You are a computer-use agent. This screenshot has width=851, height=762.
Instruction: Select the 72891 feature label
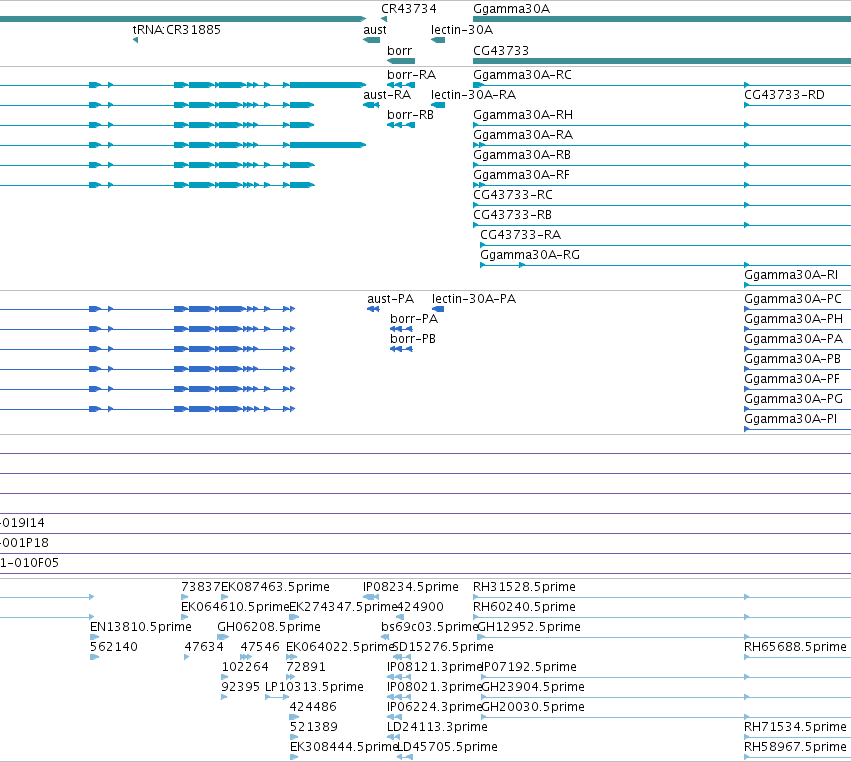coord(306,666)
